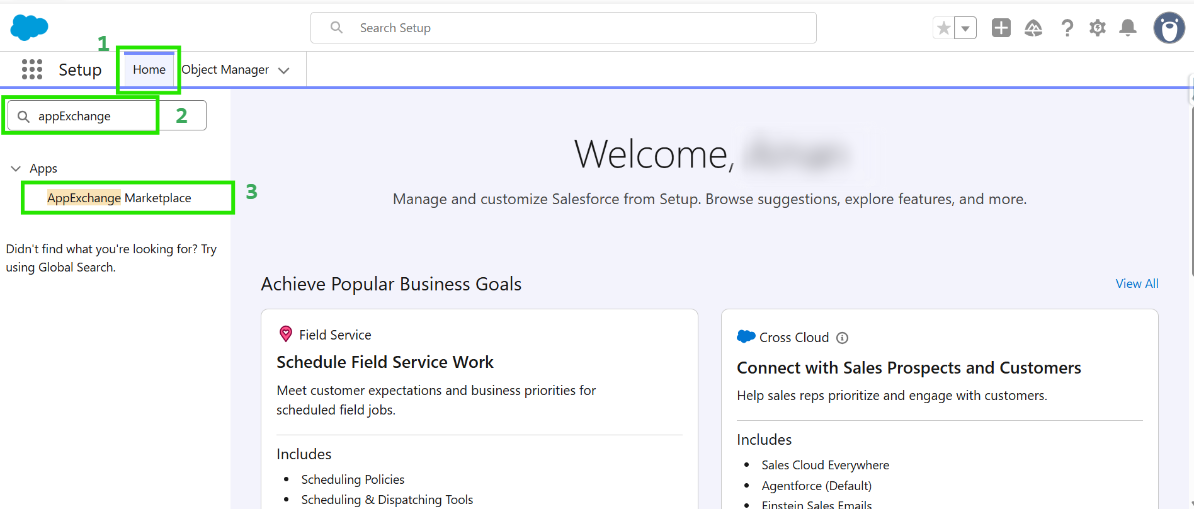Open the AppExchange Marketplace link
The image size is (1194, 509).
pyautogui.click(x=119, y=198)
